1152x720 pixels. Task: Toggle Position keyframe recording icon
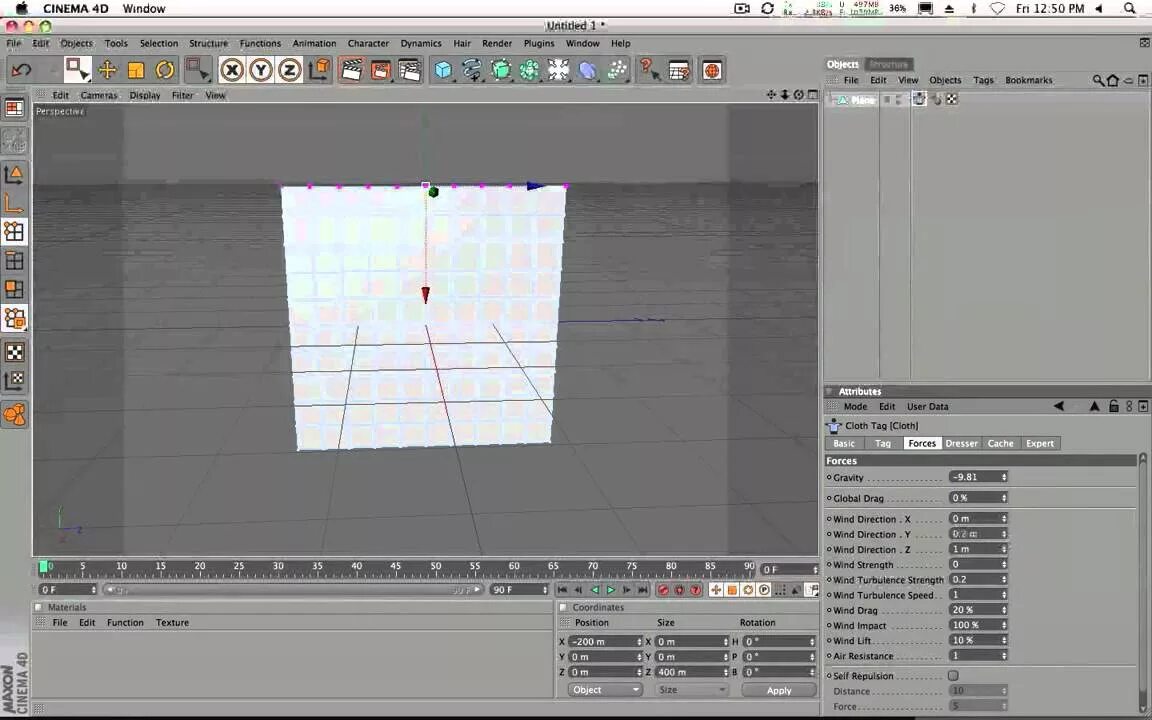pos(716,589)
